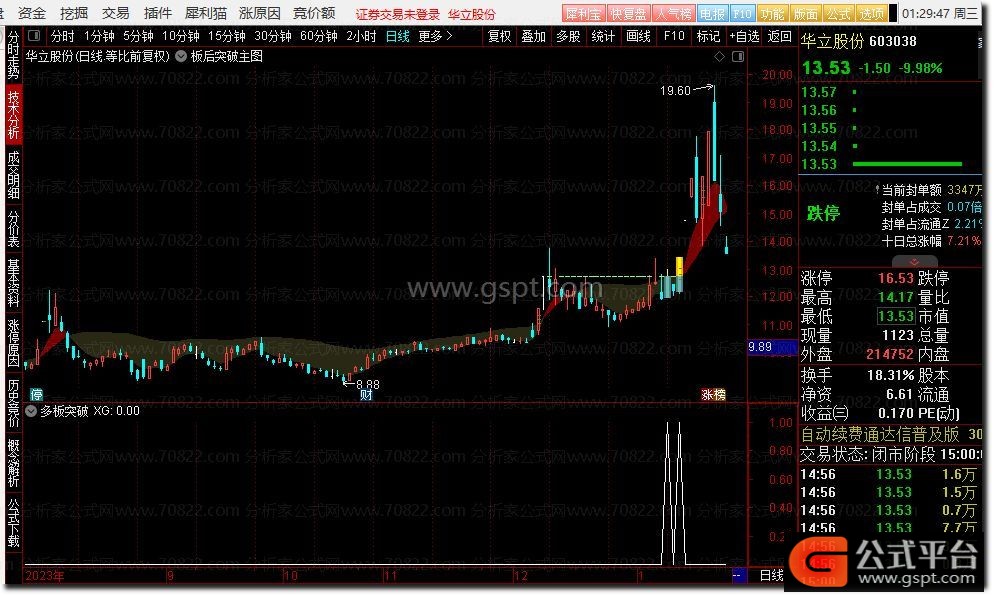Select the 技术分析 sidebar tab
Image resolution: width=994 pixels, height=595 pixels.
point(13,115)
